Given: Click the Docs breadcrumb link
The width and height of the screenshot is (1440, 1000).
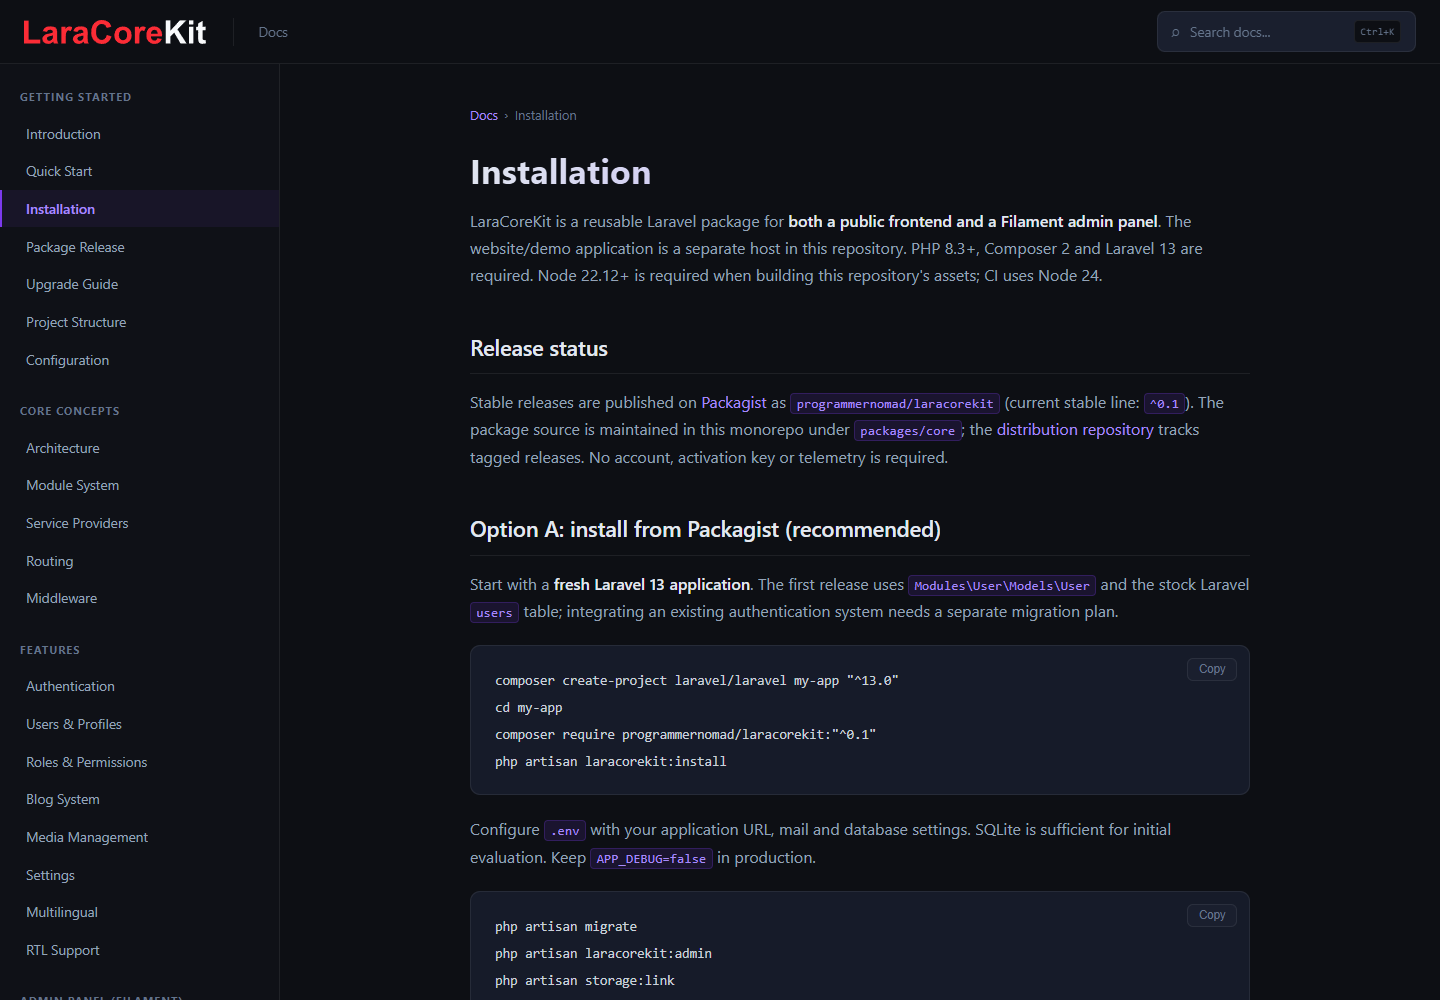Looking at the screenshot, I should (x=484, y=116).
